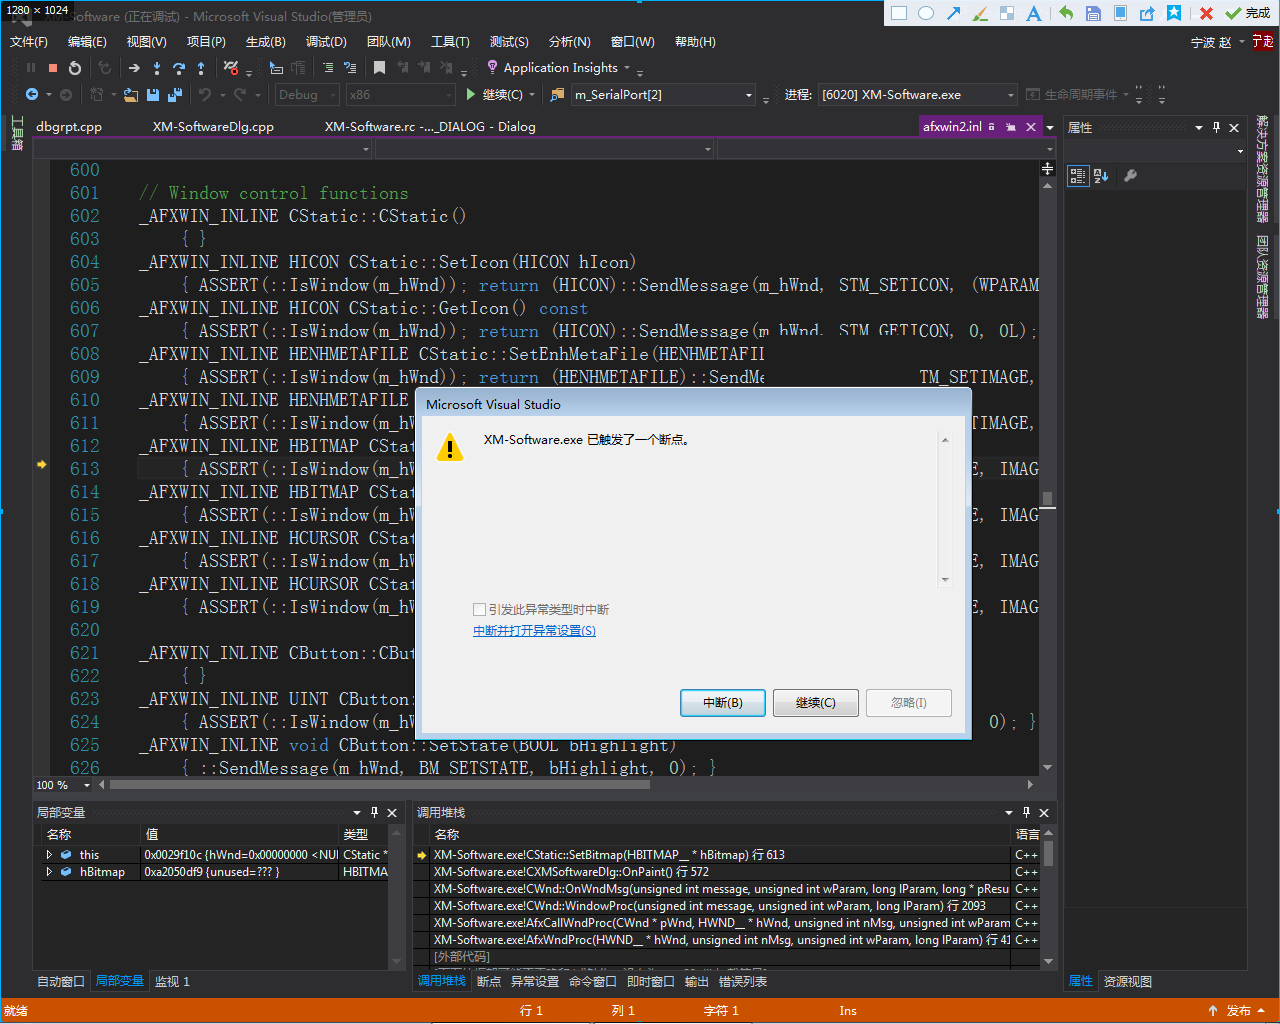
Task: Click the 中断并打开异常设置(S) link
Action: [534, 631]
